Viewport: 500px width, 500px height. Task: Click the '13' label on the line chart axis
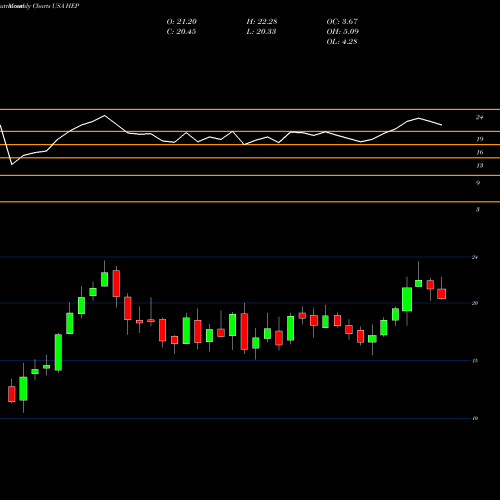(479, 166)
